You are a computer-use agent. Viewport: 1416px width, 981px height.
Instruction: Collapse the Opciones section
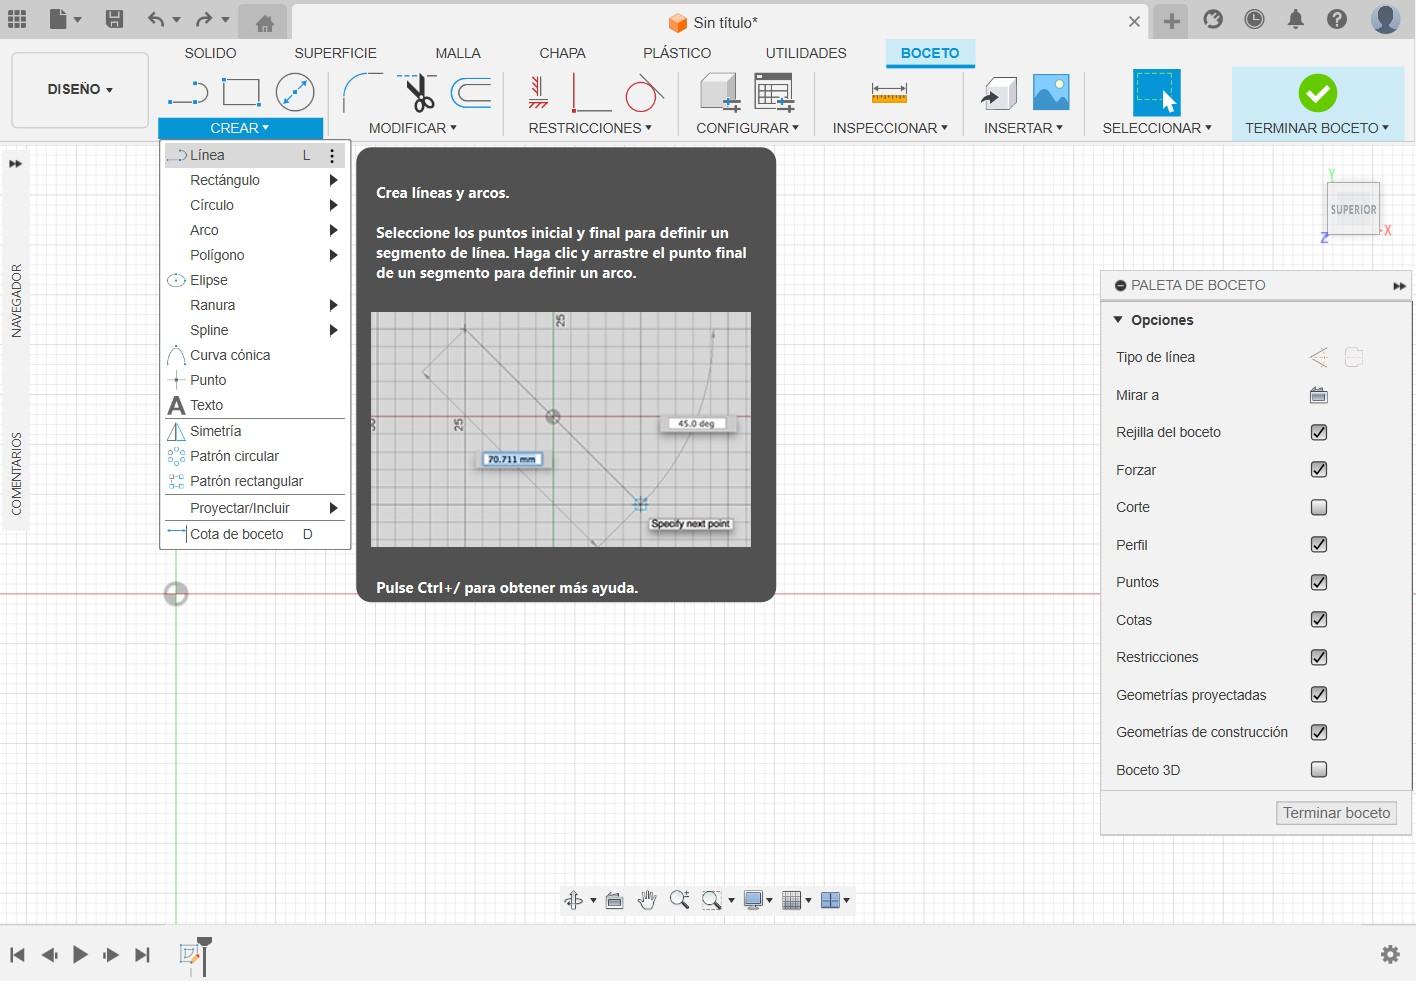[x=1118, y=320]
